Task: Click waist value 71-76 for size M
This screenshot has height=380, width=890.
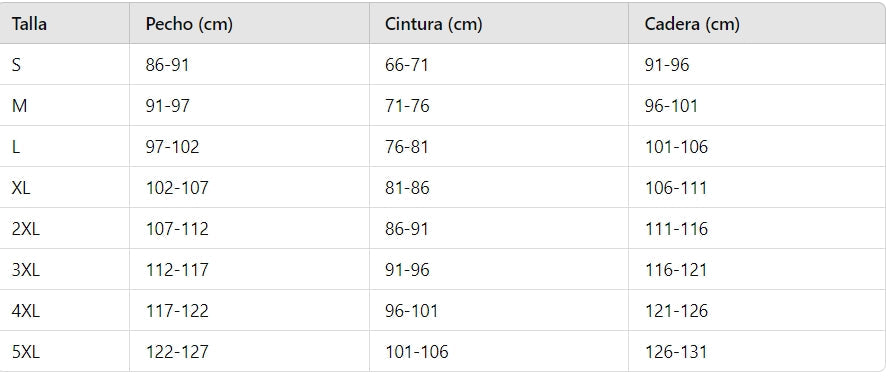Action: pyautogui.click(x=407, y=106)
